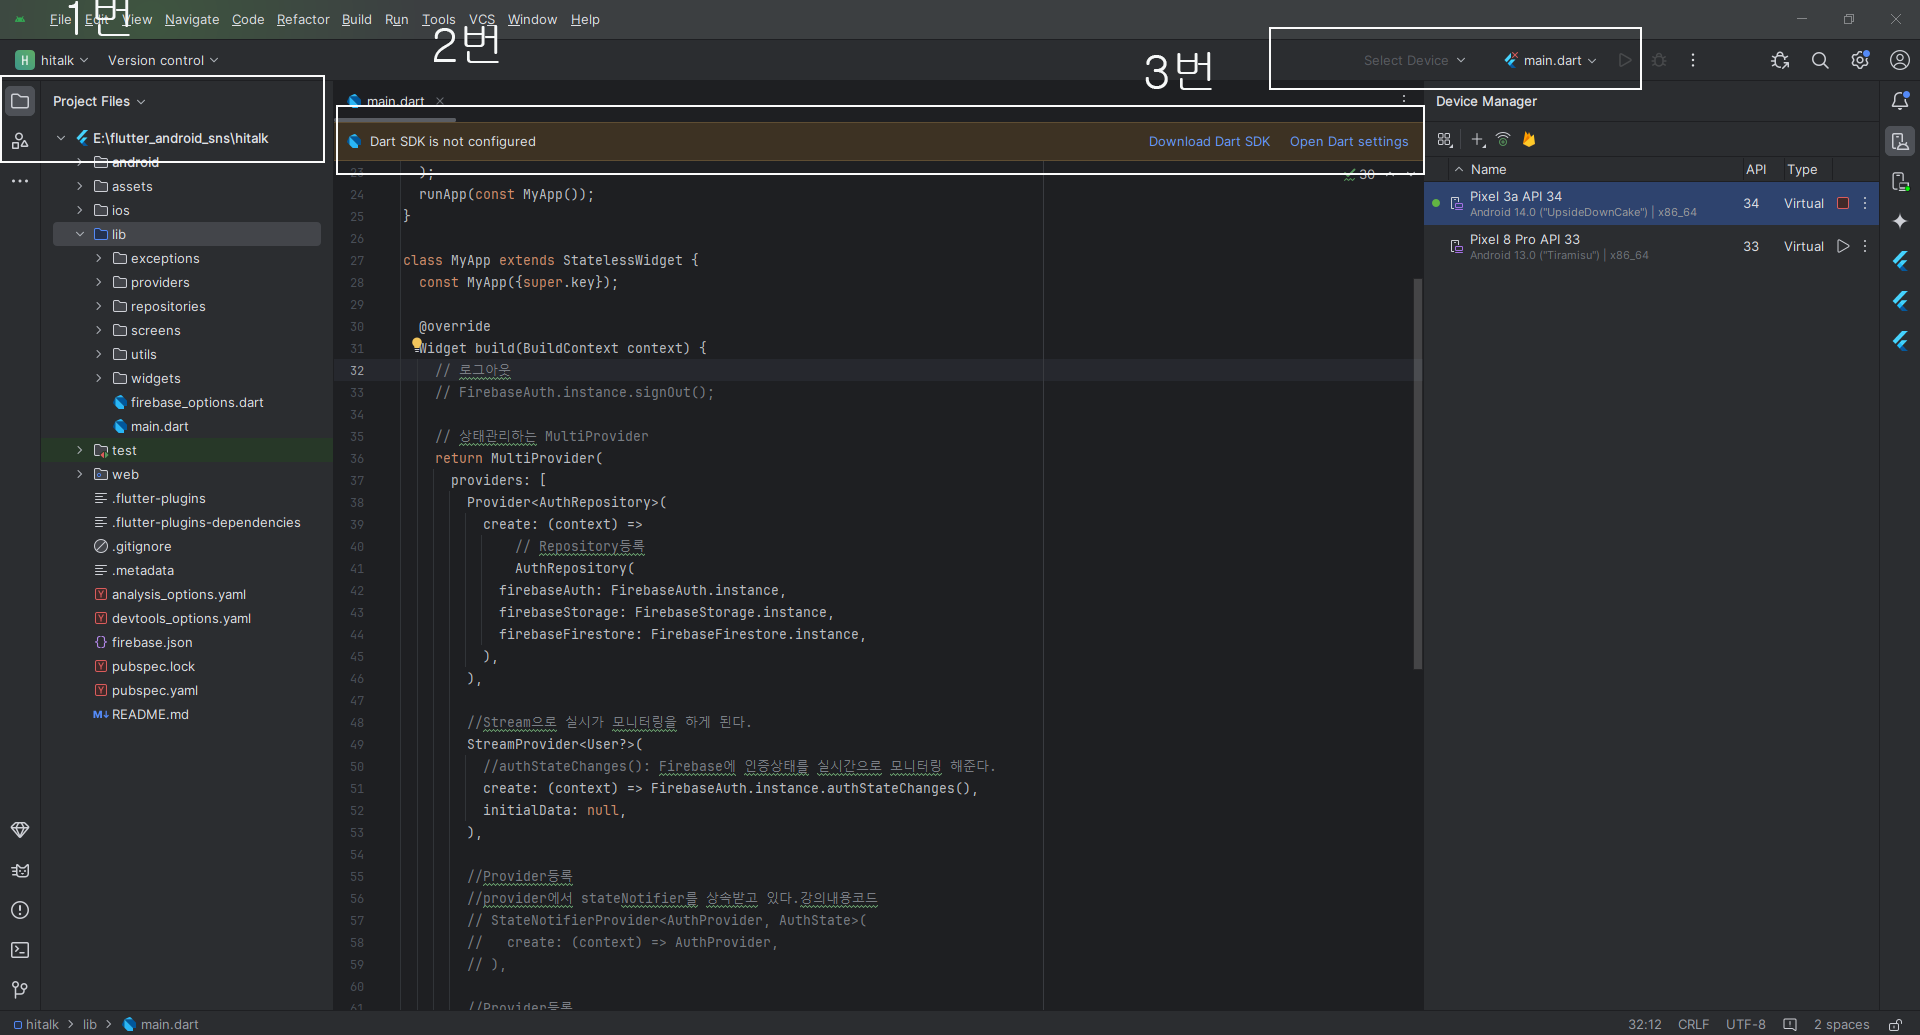
Task: Select firebase_options.dart file in tree
Action: coord(197,402)
